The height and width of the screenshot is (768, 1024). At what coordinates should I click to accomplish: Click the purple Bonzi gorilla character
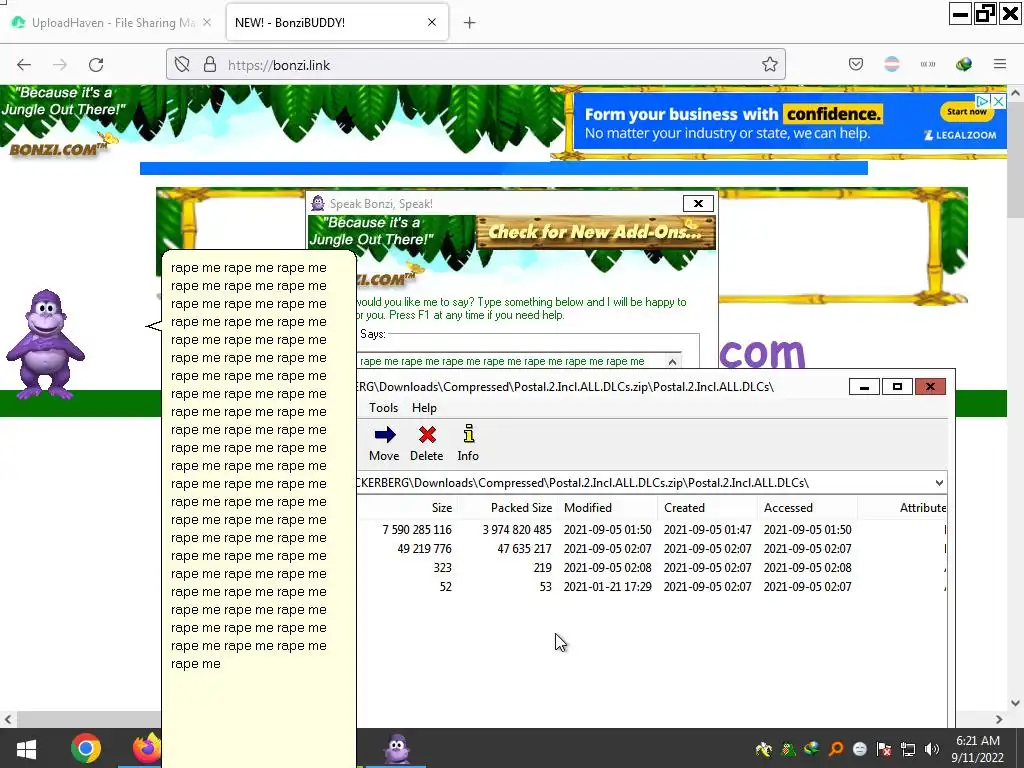click(x=44, y=344)
